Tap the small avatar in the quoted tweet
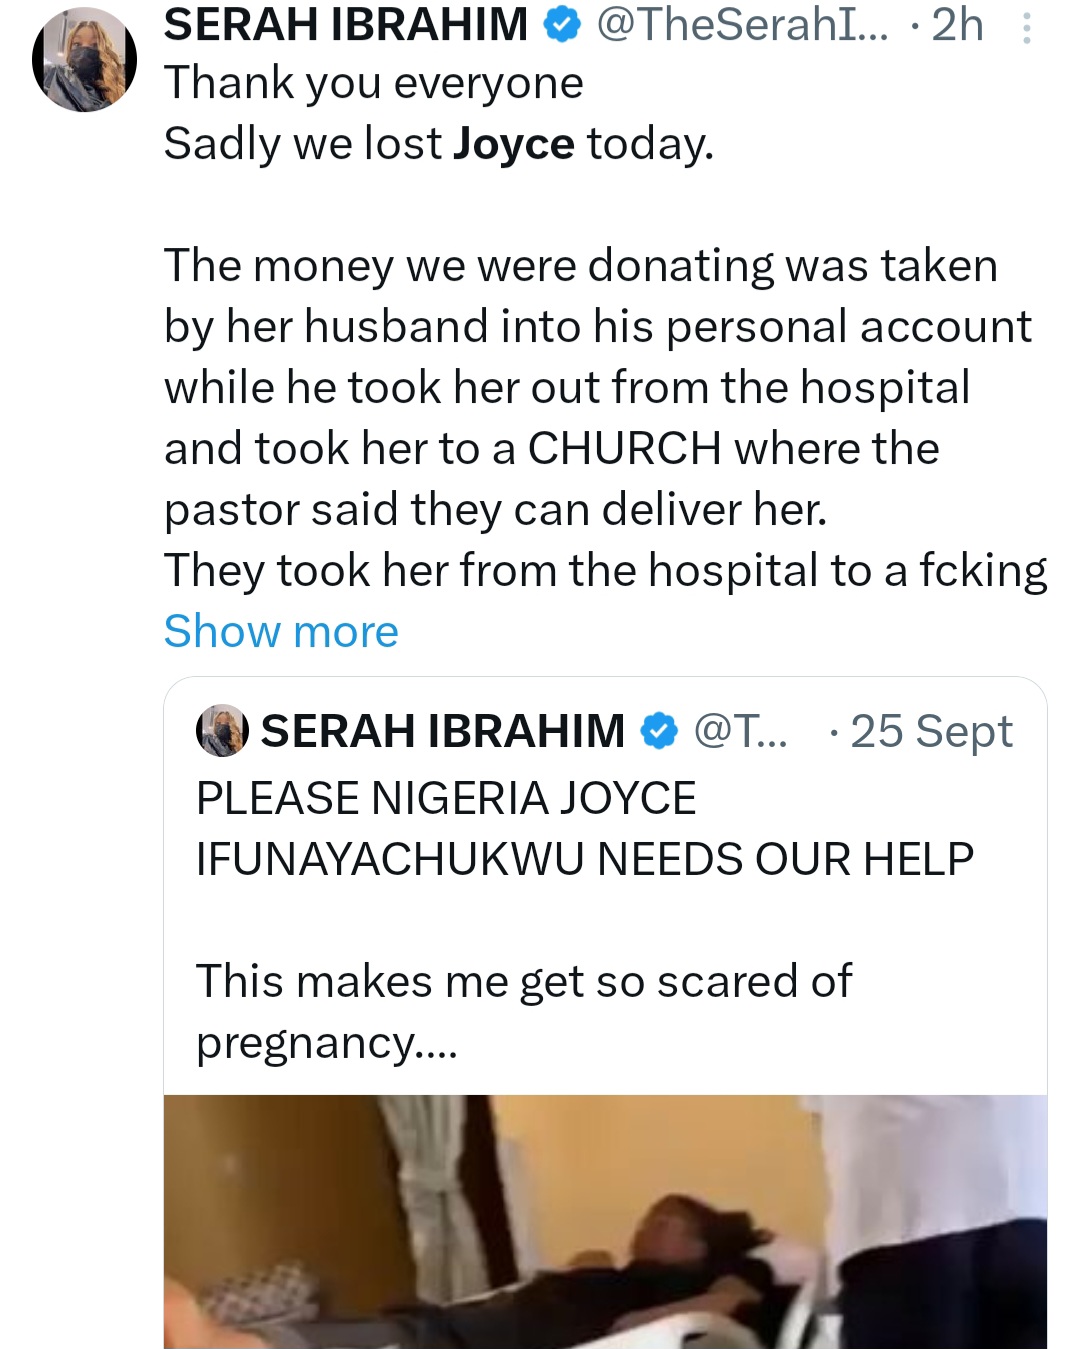The height and width of the screenshot is (1349, 1080). pyautogui.click(x=222, y=730)
